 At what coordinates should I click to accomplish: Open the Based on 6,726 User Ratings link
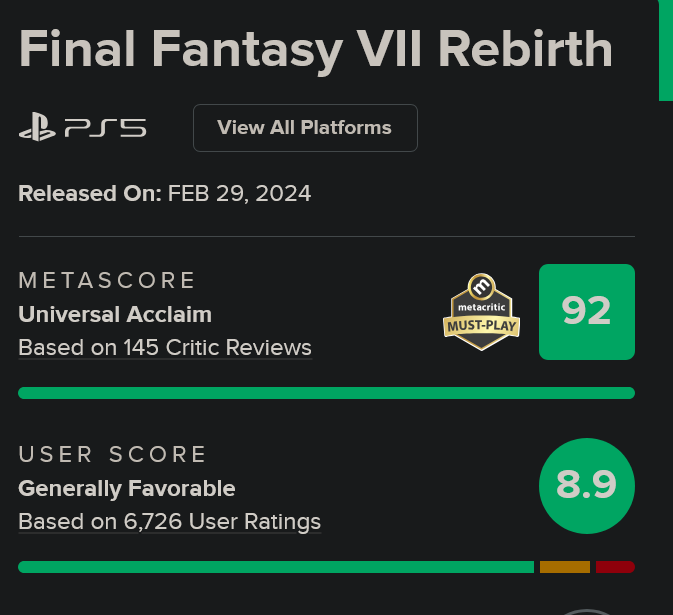tap(170, 522)
